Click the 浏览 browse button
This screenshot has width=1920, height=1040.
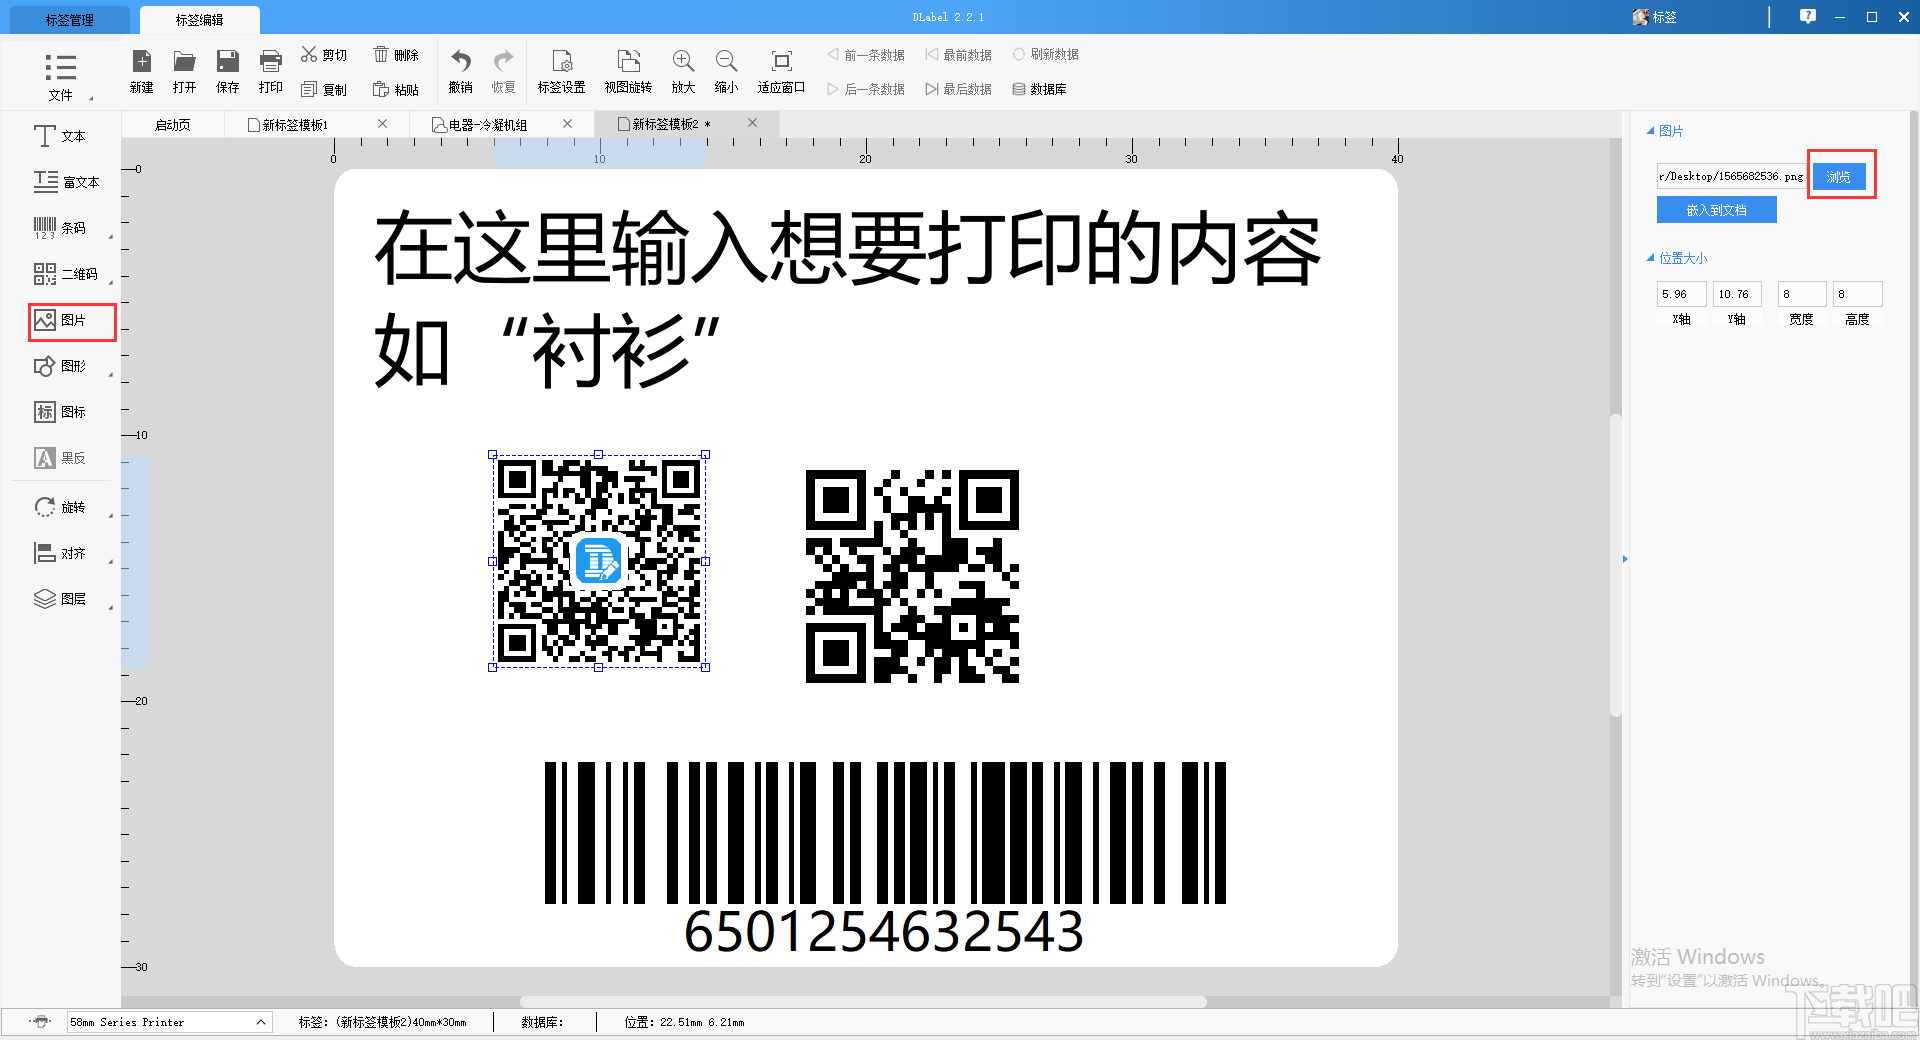pos(1841,176)
